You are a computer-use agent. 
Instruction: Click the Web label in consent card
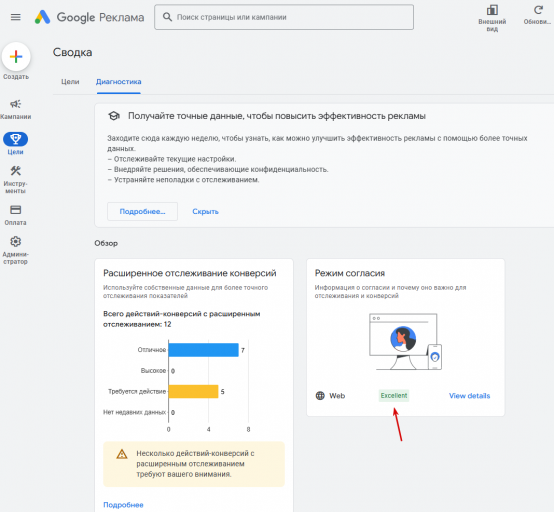(337, 396)
